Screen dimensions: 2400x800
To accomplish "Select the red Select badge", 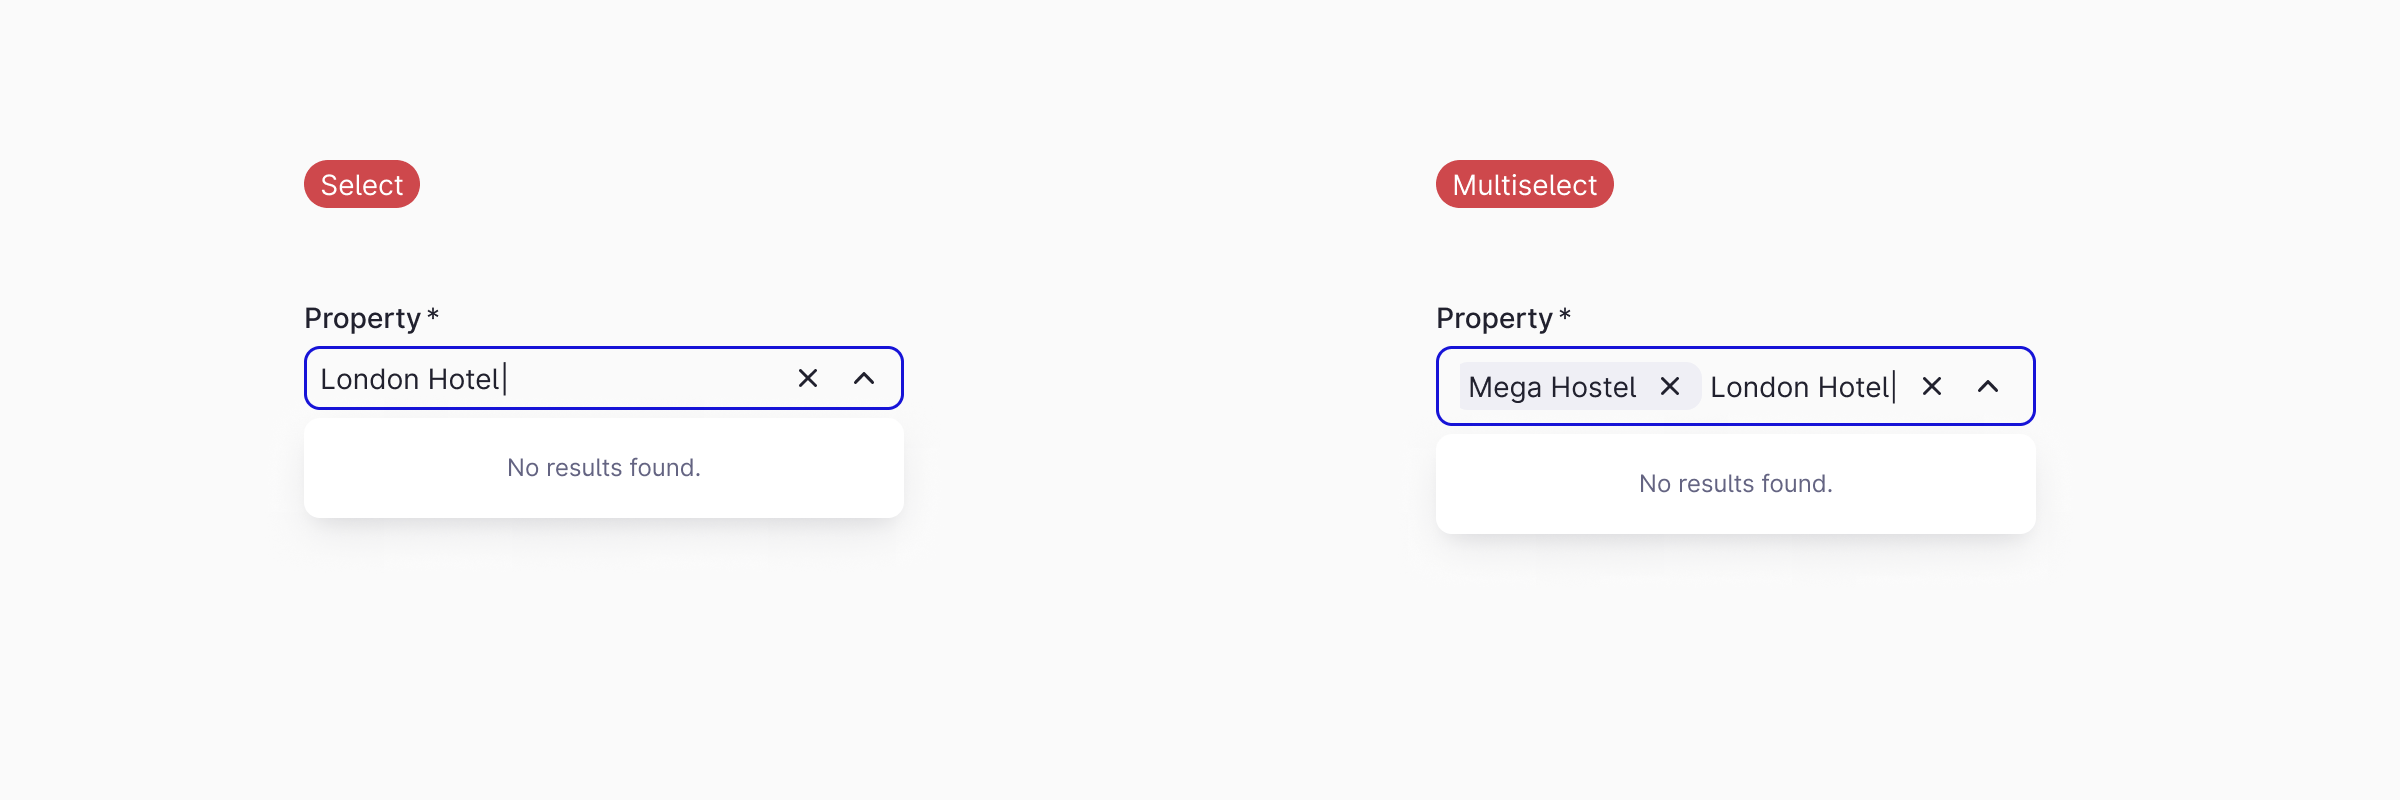I will point(361,184).
